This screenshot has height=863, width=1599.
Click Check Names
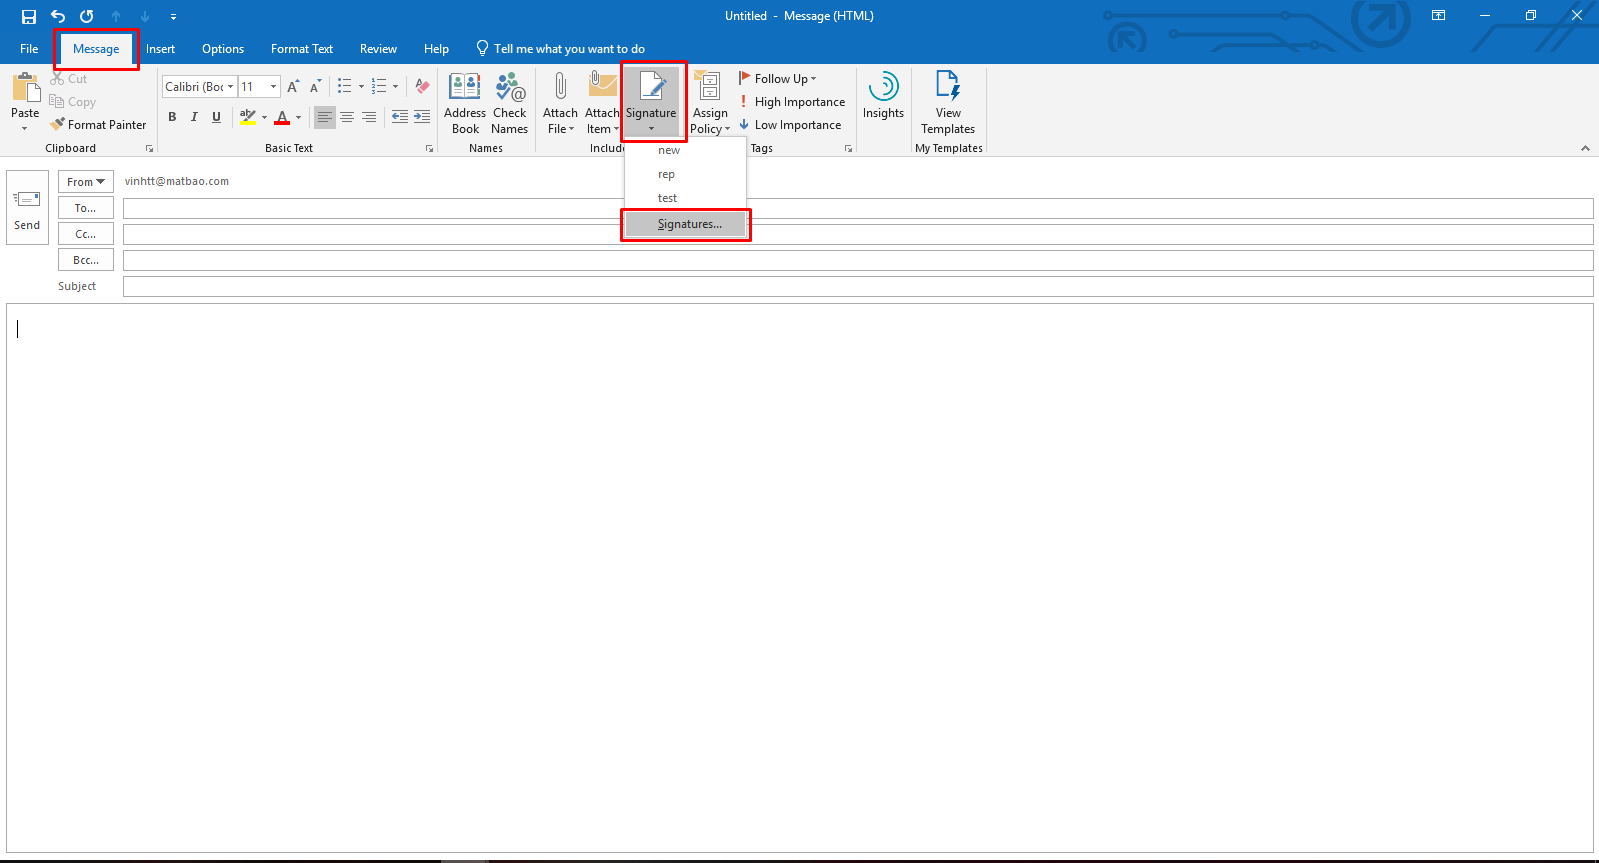pyautogui.click(x=510, y=103)
